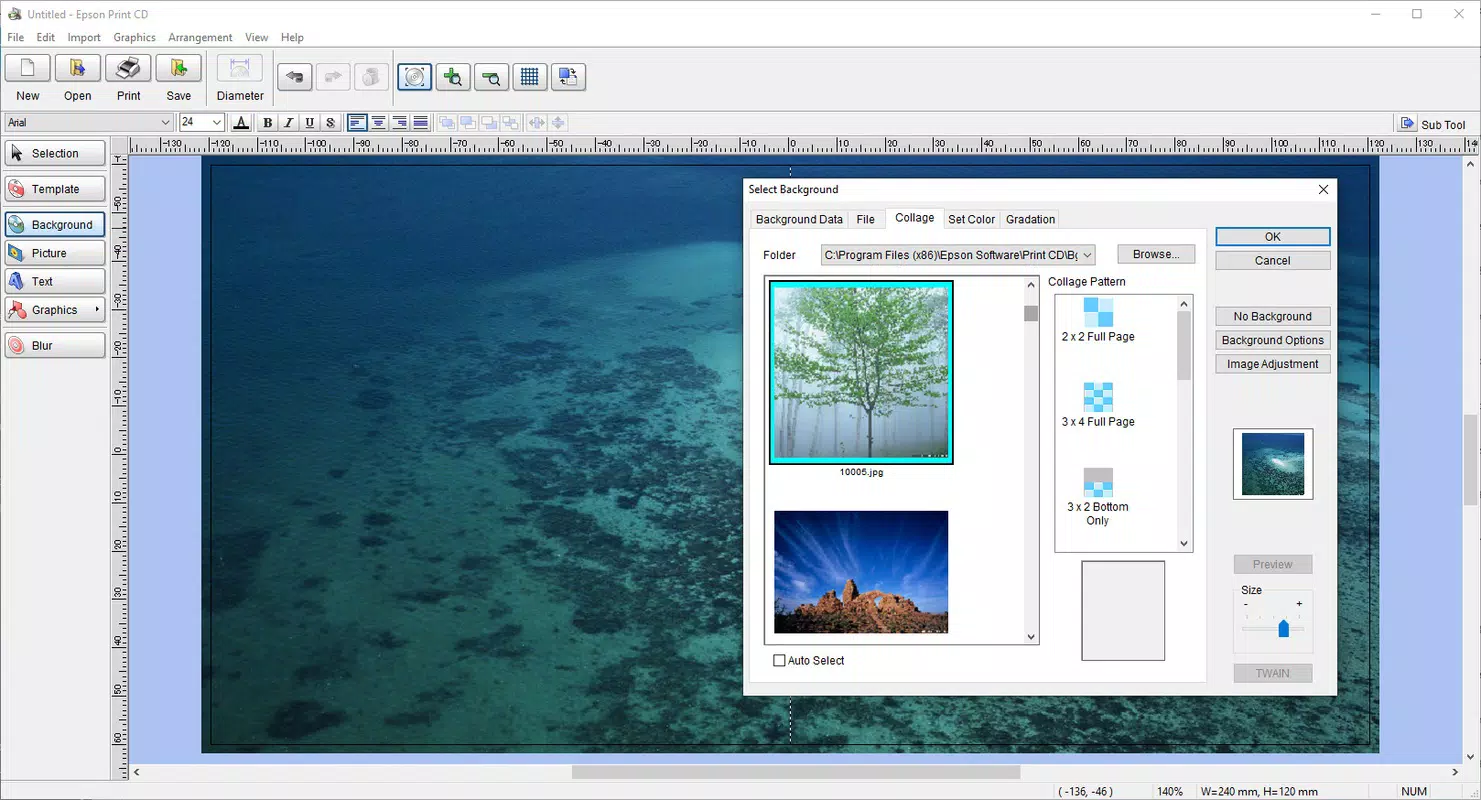Enable the Auto Select checkbox
Screen dimensions: 1481x800
[780, 661]
